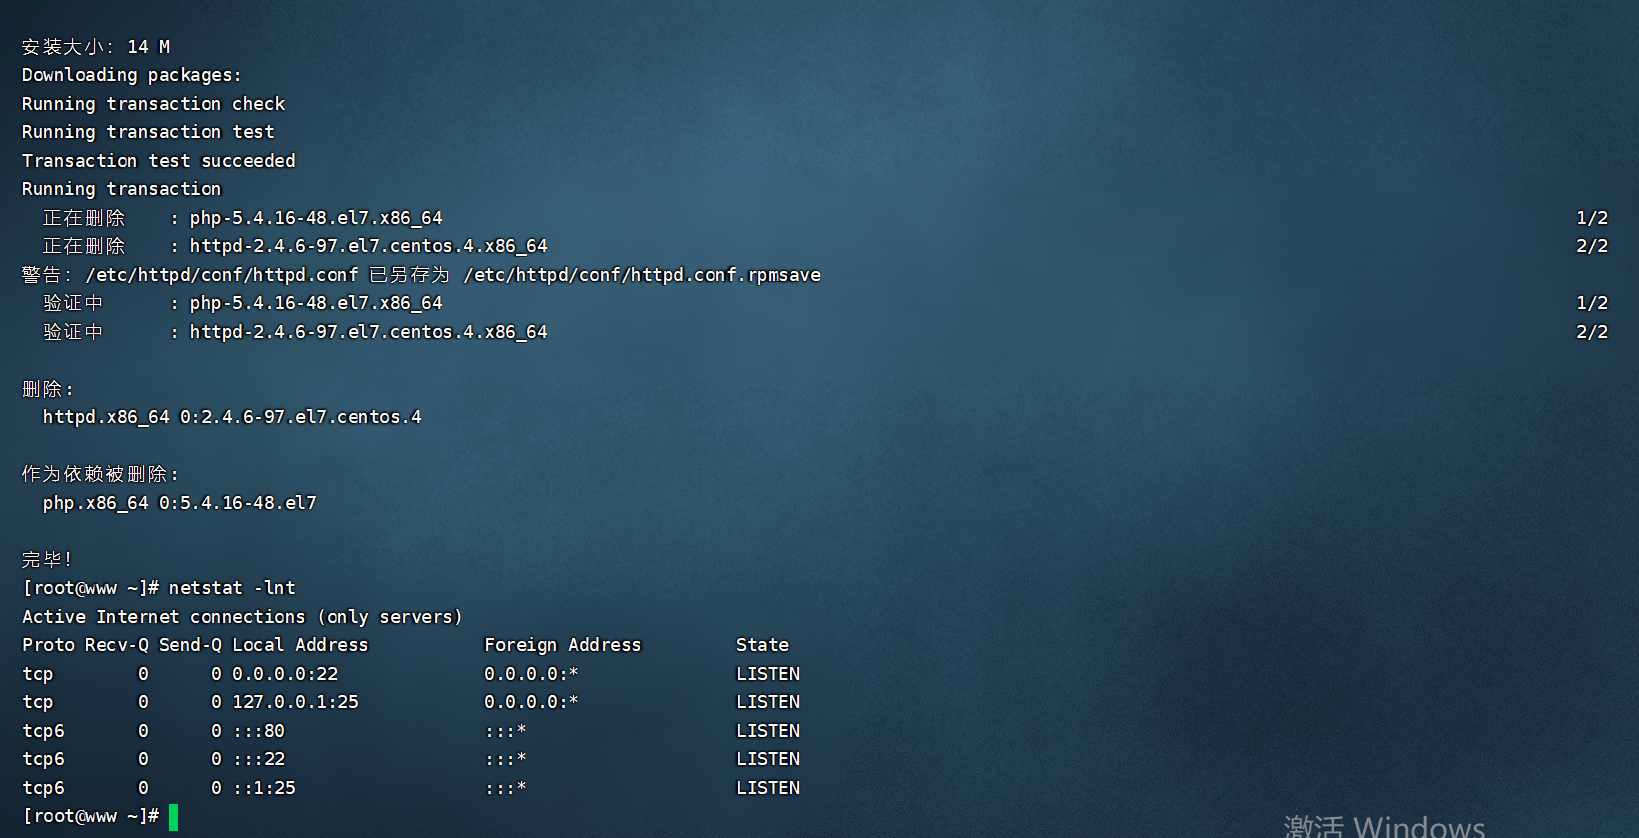
Task: Click 'httpd.x86_64 0:2.4.6-97.el7.centos.4' removed entry
Action: (232, 417)
